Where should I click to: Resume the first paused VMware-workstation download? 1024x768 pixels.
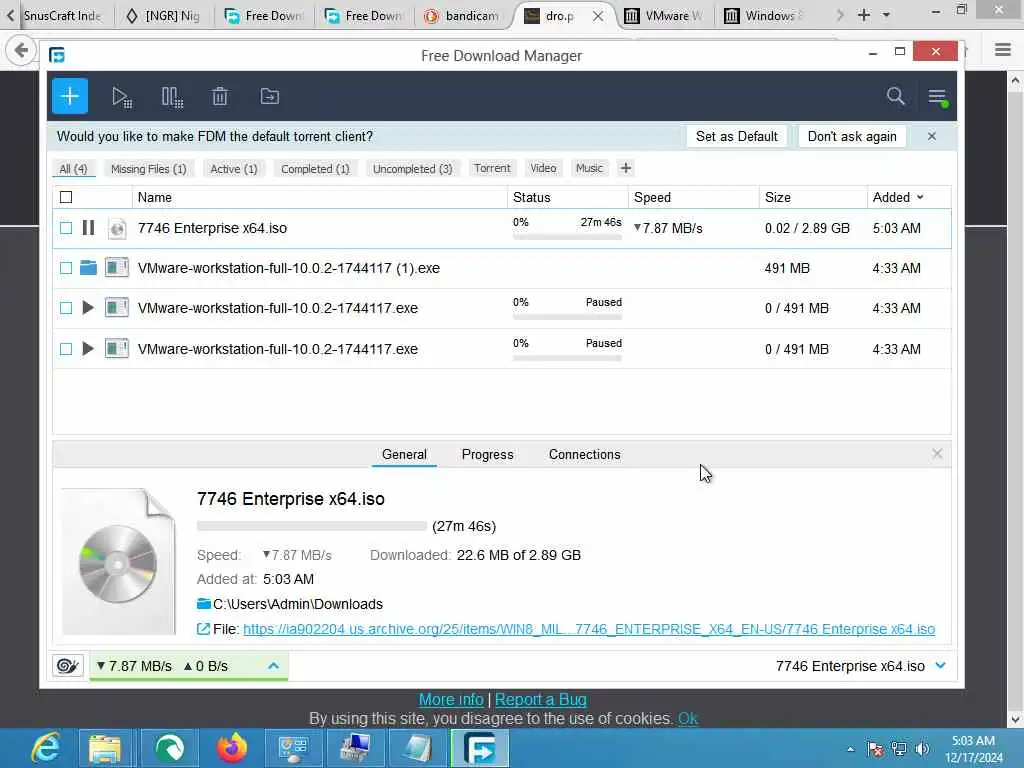(x=88, y=308)
